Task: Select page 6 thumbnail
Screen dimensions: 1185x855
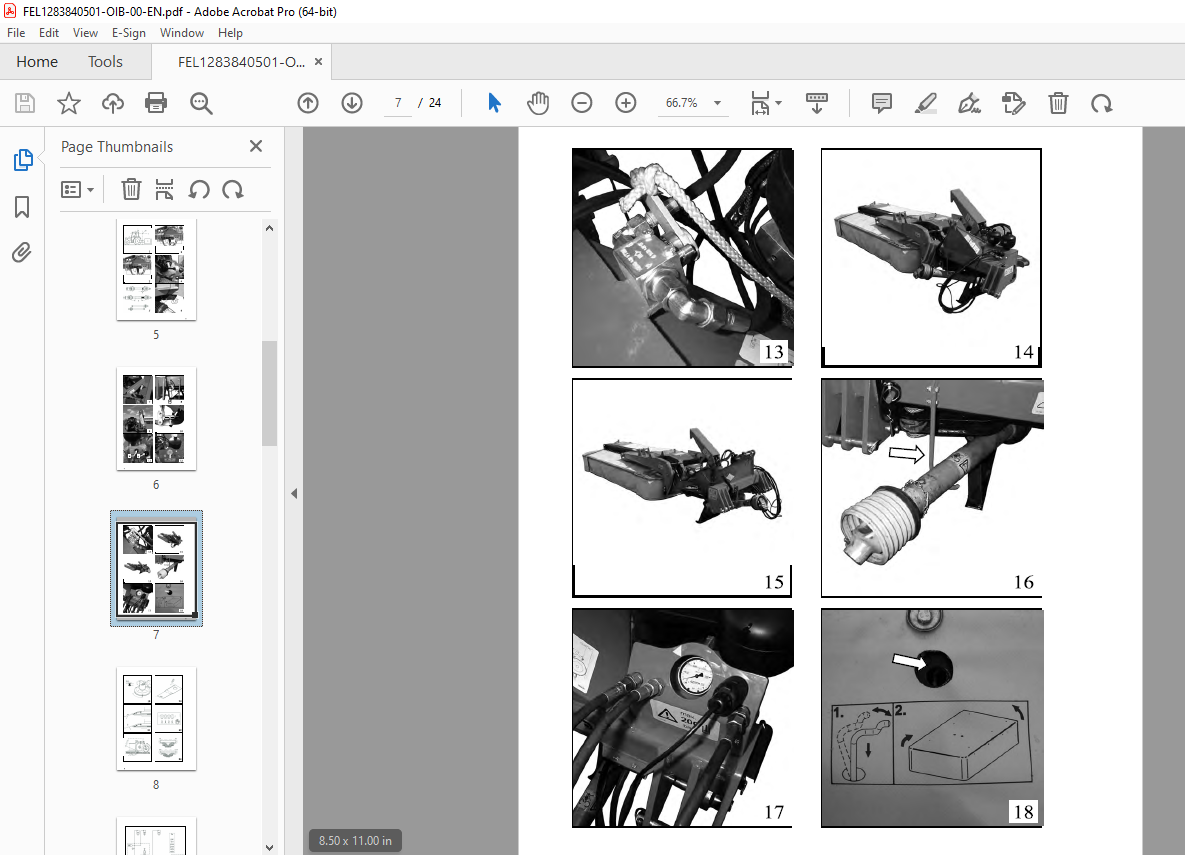Action: coord(156,419)
